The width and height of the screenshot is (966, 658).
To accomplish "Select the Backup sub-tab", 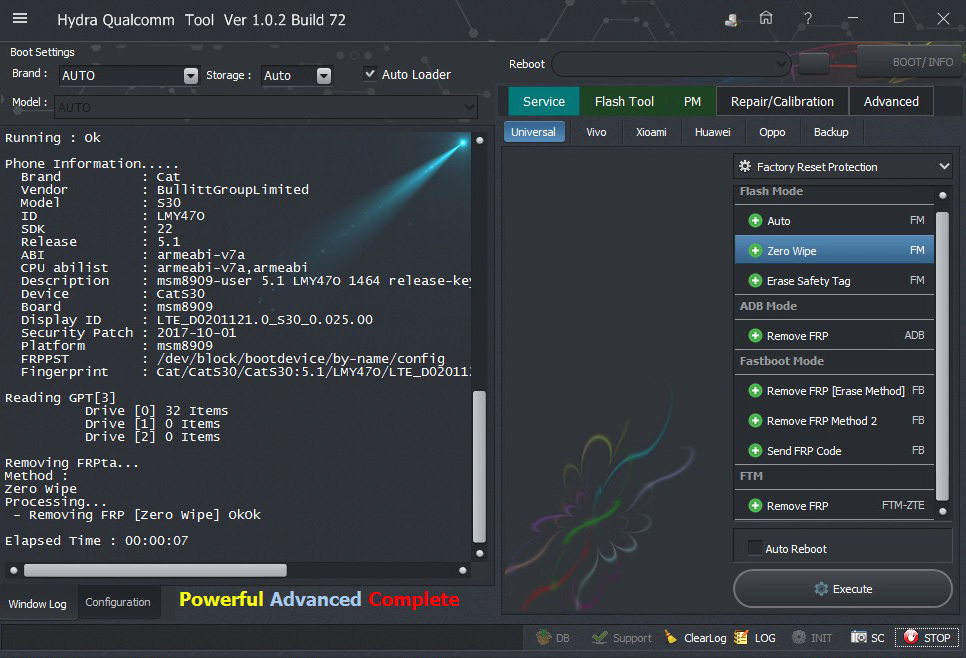I will (x=831, y=132).
